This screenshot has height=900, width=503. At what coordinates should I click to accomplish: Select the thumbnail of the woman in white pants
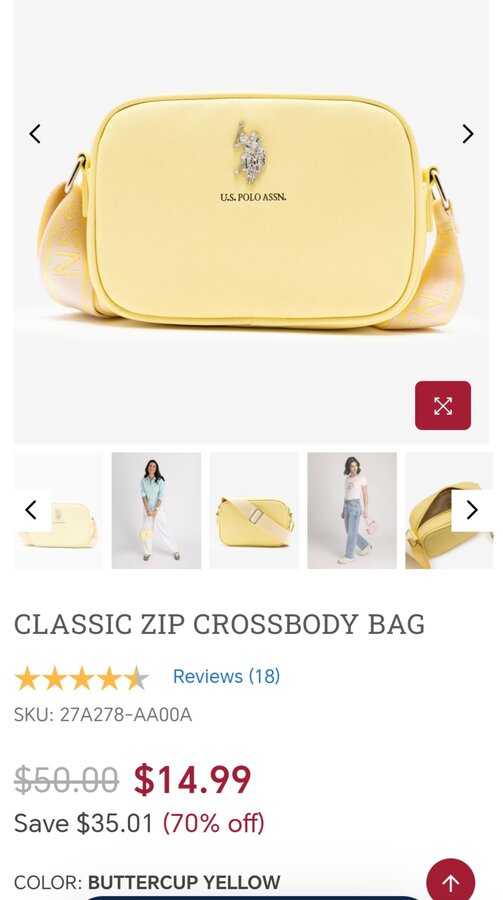[x=156, y=511]
